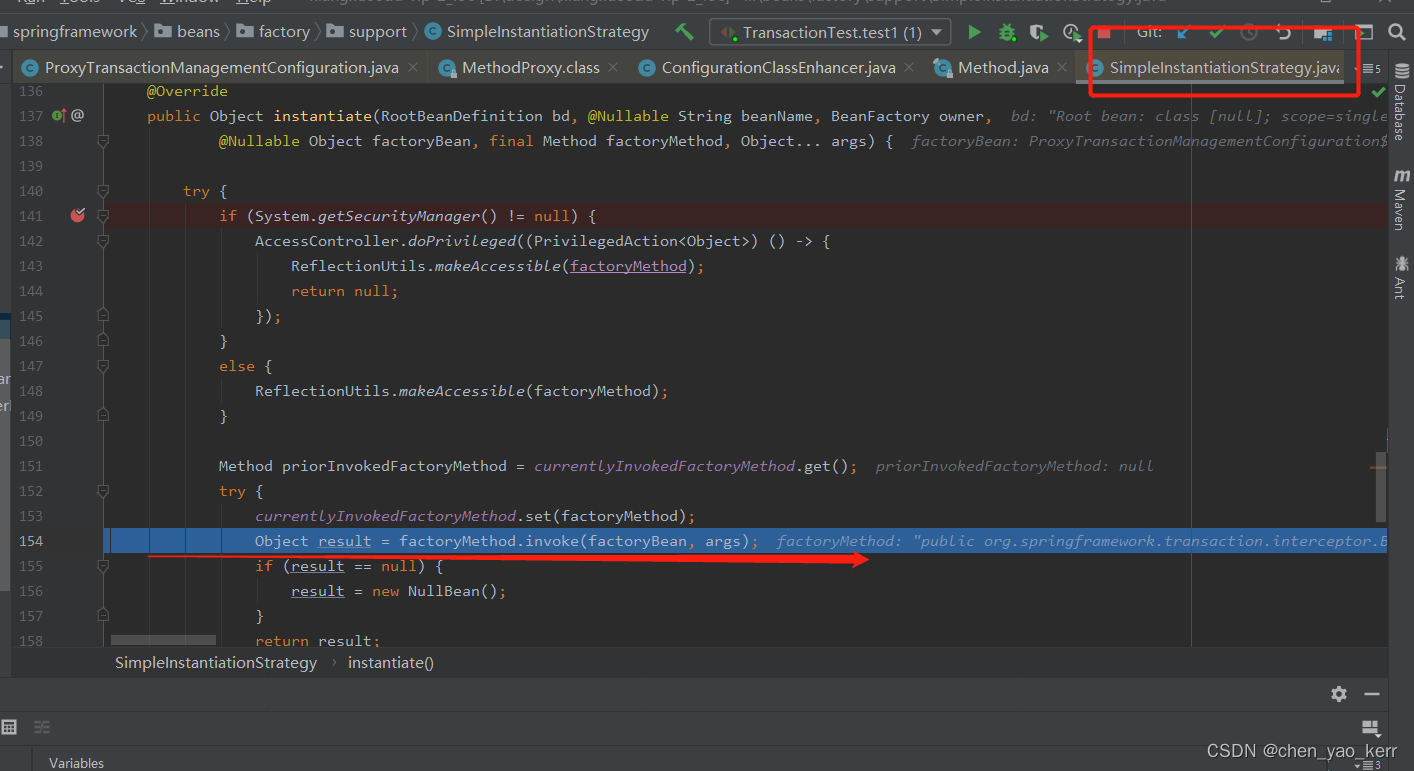Screen dimensions: 1414x771
Task: Click the Search Everywhere magnifier icon
Action: click(x=1397, y=32)
